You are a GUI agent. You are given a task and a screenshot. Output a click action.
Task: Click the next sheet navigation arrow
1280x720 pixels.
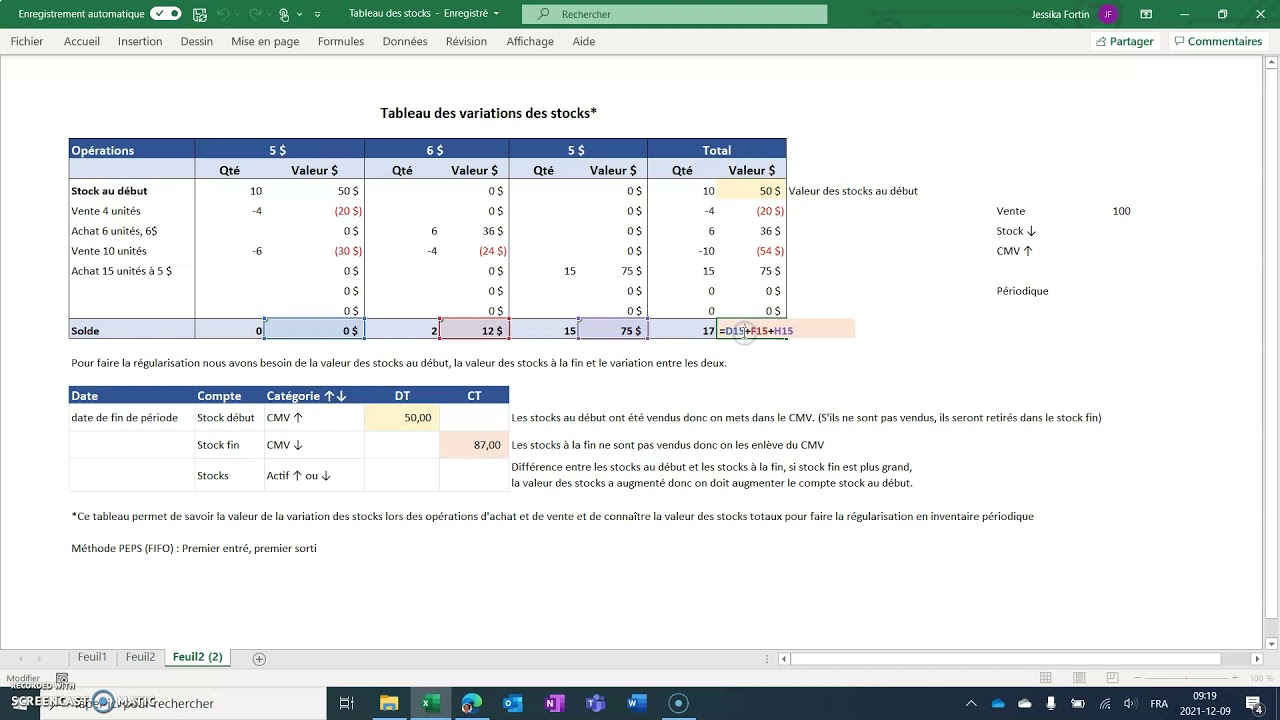pos(40,658)
